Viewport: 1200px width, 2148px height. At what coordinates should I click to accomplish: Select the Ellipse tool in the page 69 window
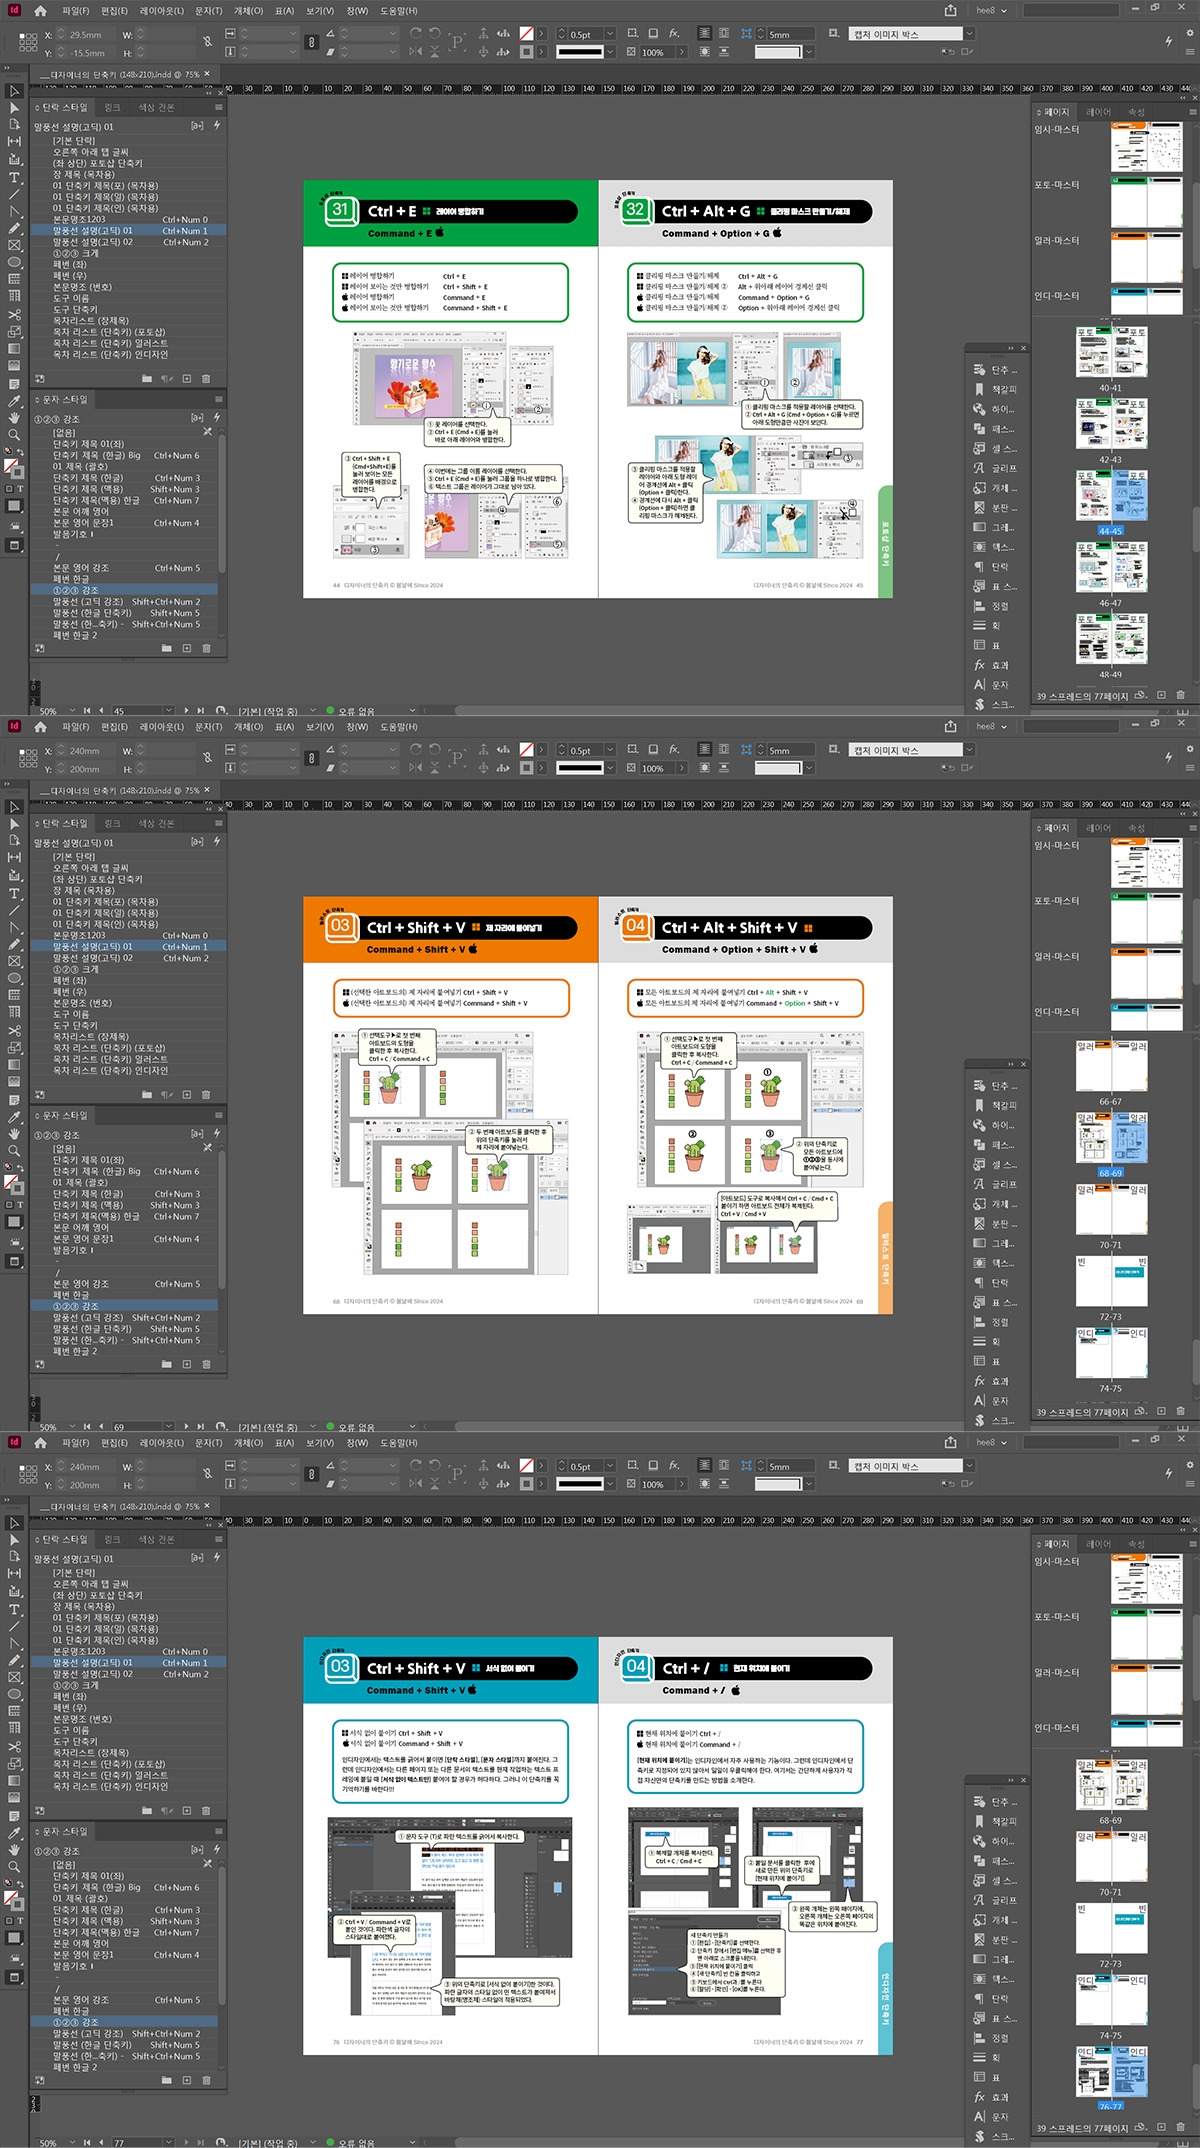pyautogui.click(x=14, y=979)
